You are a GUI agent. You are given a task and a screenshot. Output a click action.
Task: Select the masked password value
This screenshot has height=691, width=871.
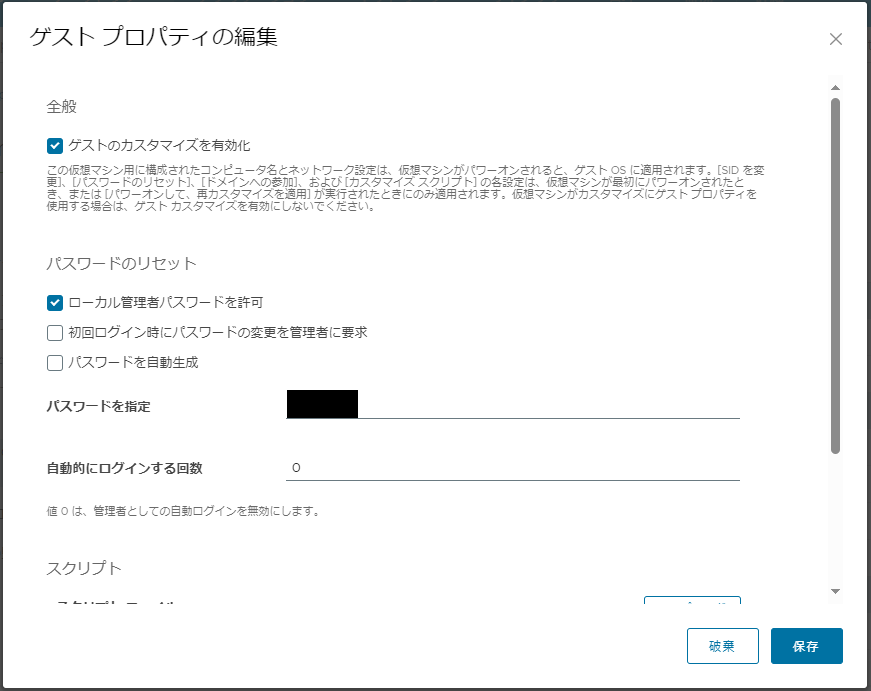pos(320,405)
